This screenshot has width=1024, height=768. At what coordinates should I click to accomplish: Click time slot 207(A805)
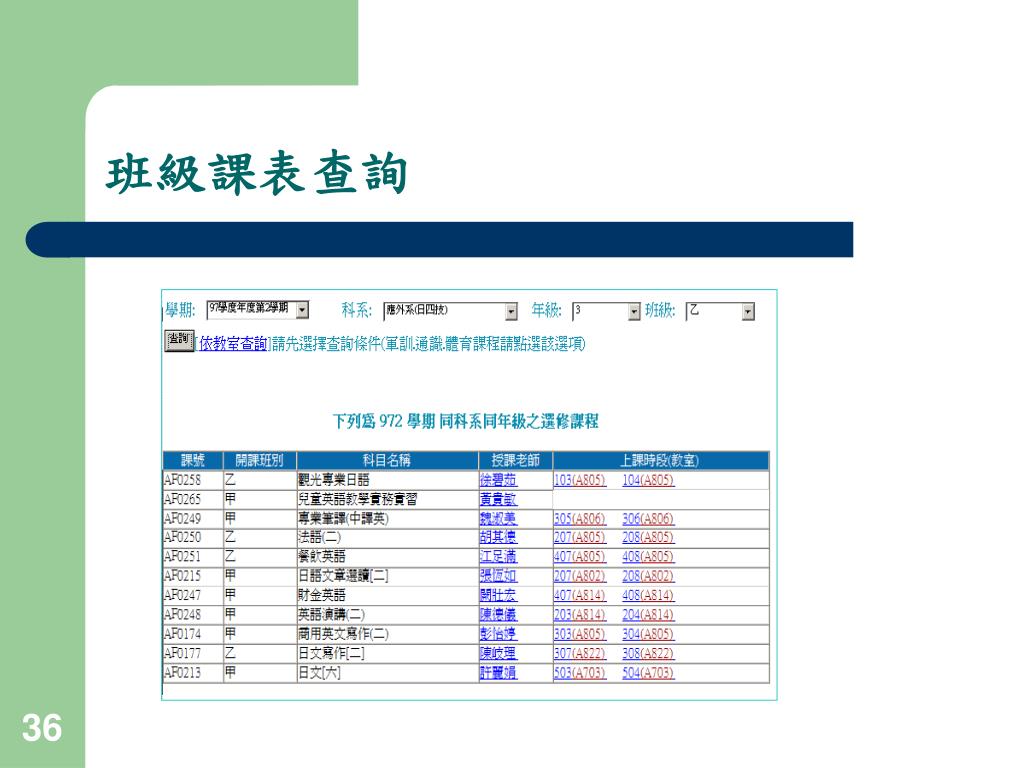click(x=580, y=537)
